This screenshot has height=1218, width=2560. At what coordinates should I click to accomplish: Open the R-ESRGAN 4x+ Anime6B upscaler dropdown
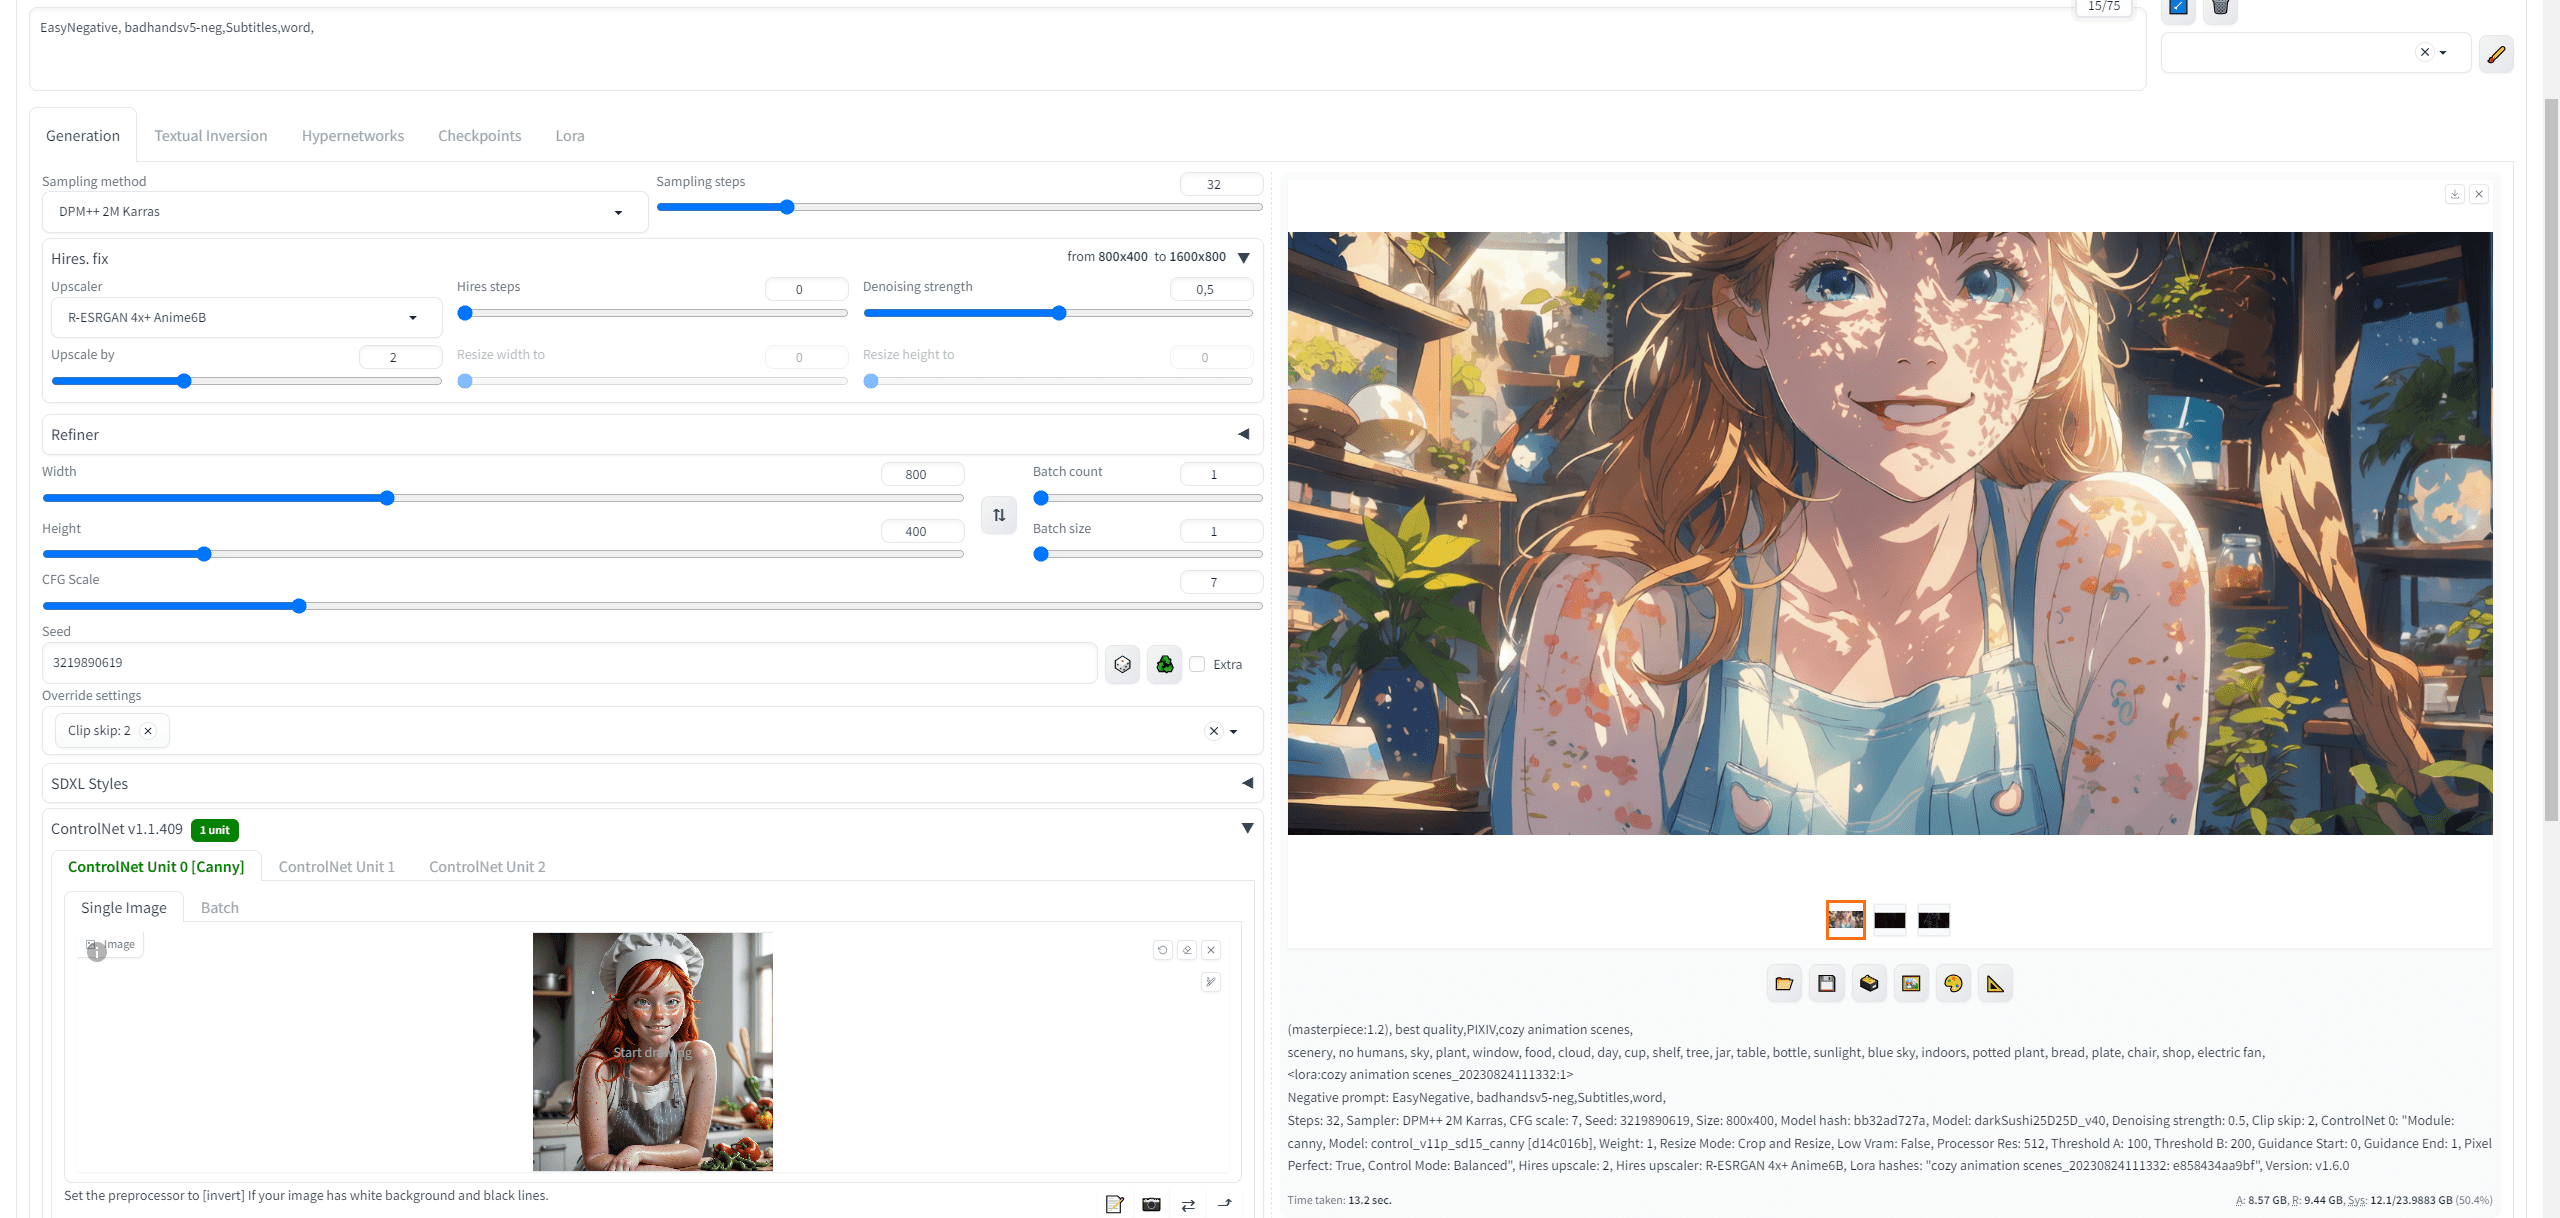tap(246, 318)
